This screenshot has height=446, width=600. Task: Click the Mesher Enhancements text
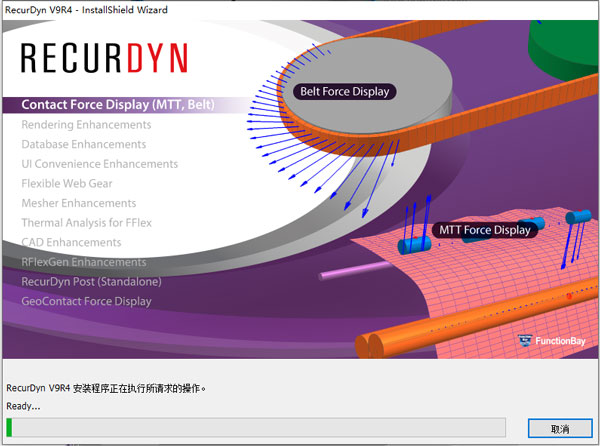pyautogui.click(x=78, y=203)
